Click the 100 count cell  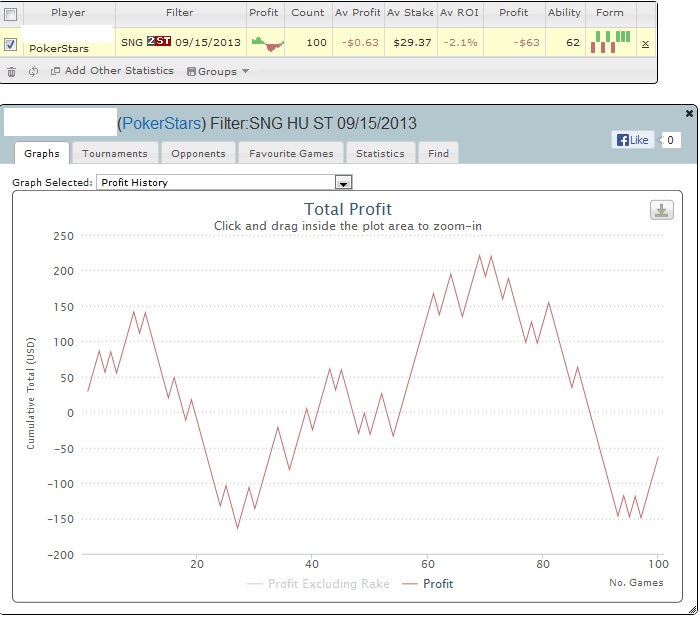pos(317,43)
